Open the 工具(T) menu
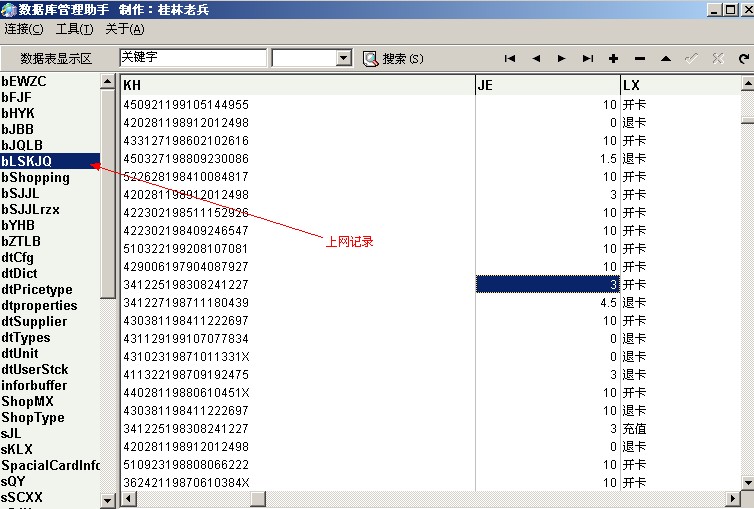This screenshot has height=509, width=754. [75, 29]
